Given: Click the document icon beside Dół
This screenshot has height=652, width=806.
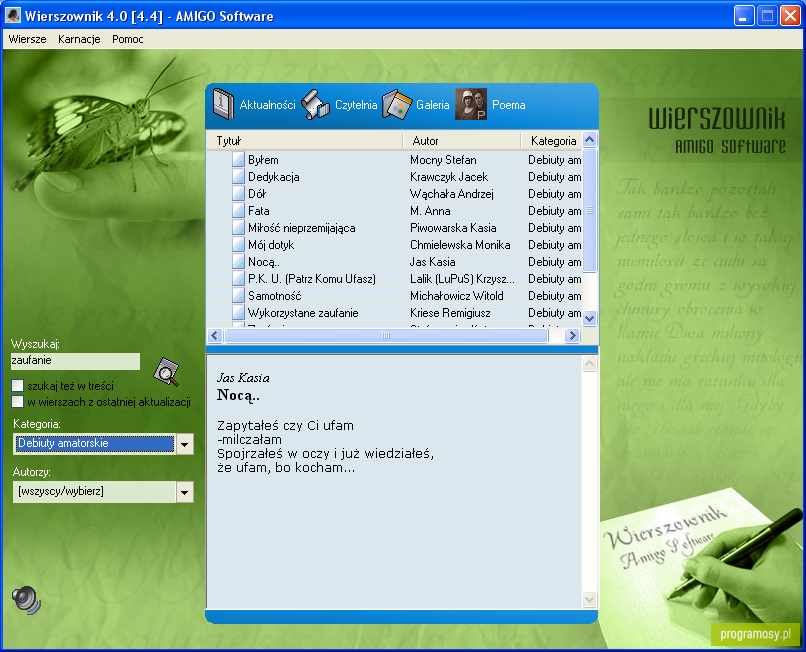Looking at the screenshot, I should [x=238, y=193].
